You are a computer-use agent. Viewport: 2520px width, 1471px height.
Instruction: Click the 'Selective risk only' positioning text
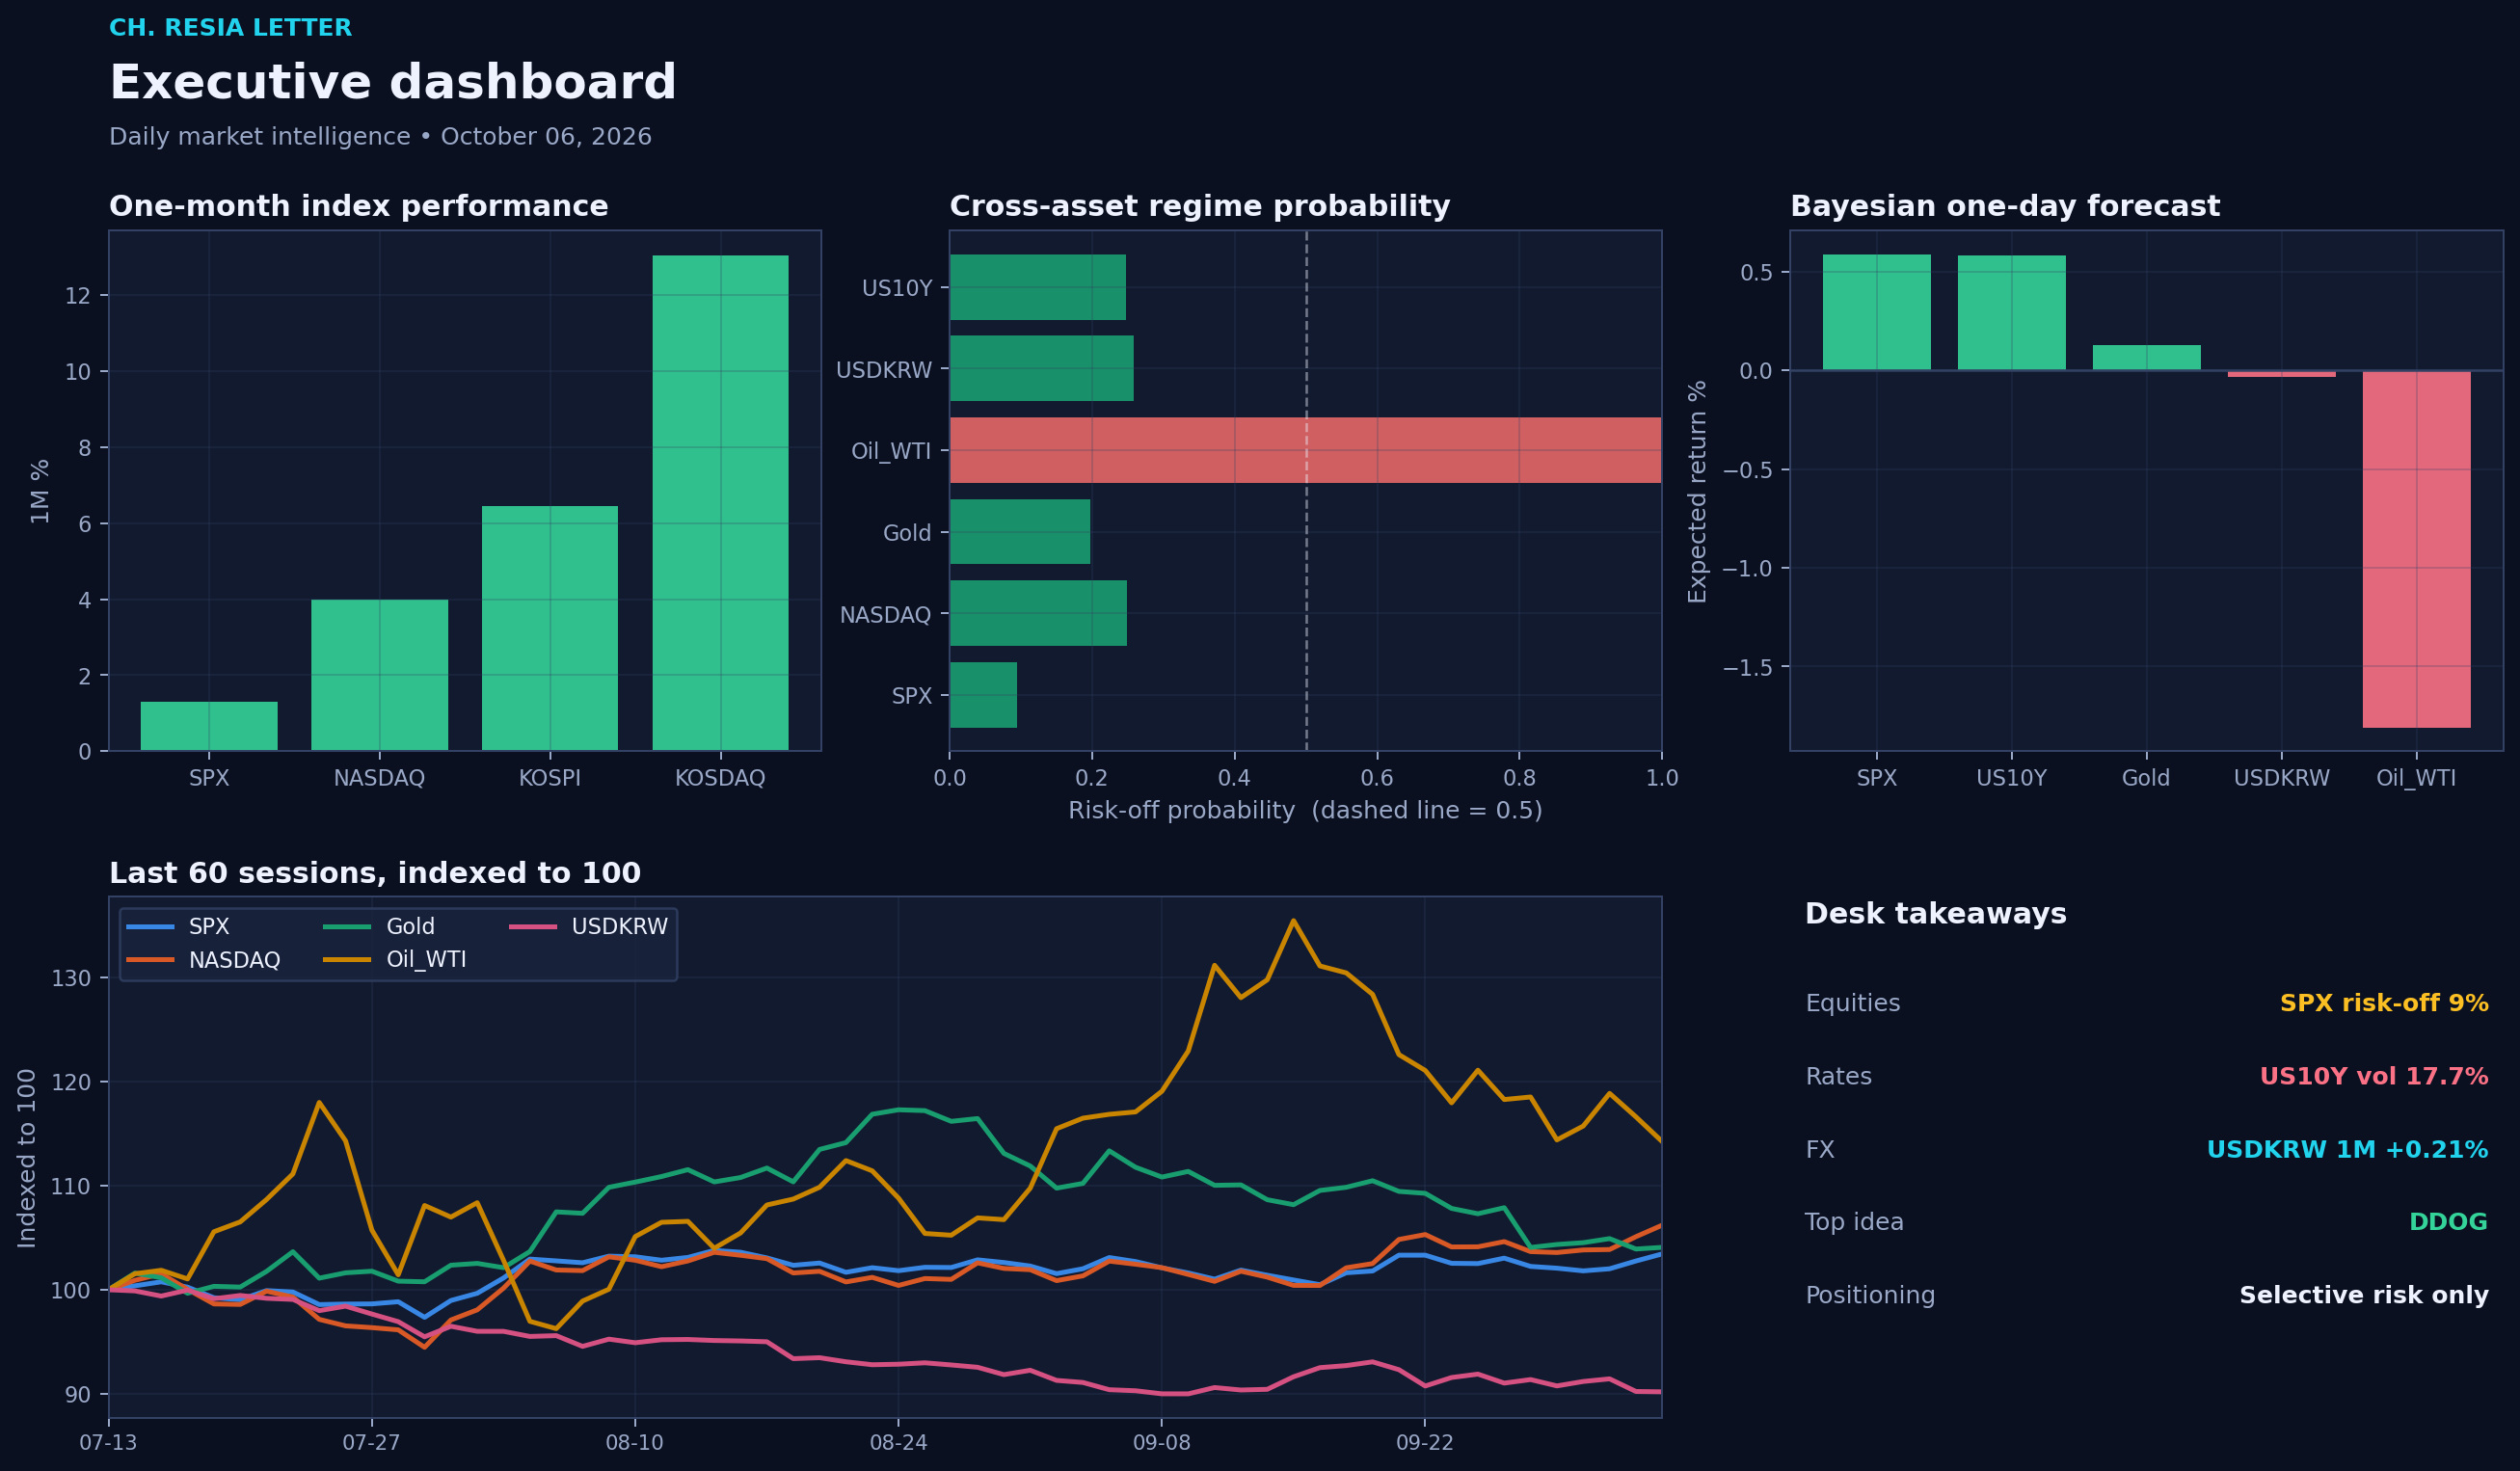pos(2364,1295)
